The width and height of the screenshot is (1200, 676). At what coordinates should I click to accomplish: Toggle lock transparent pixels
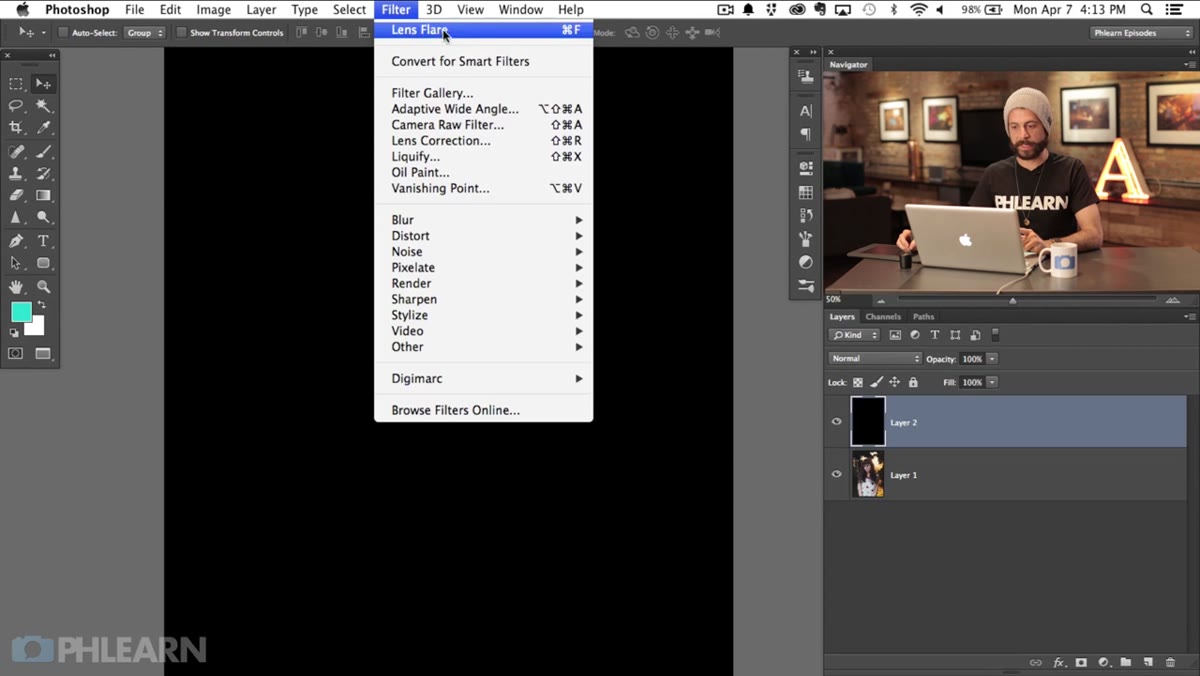858,382
